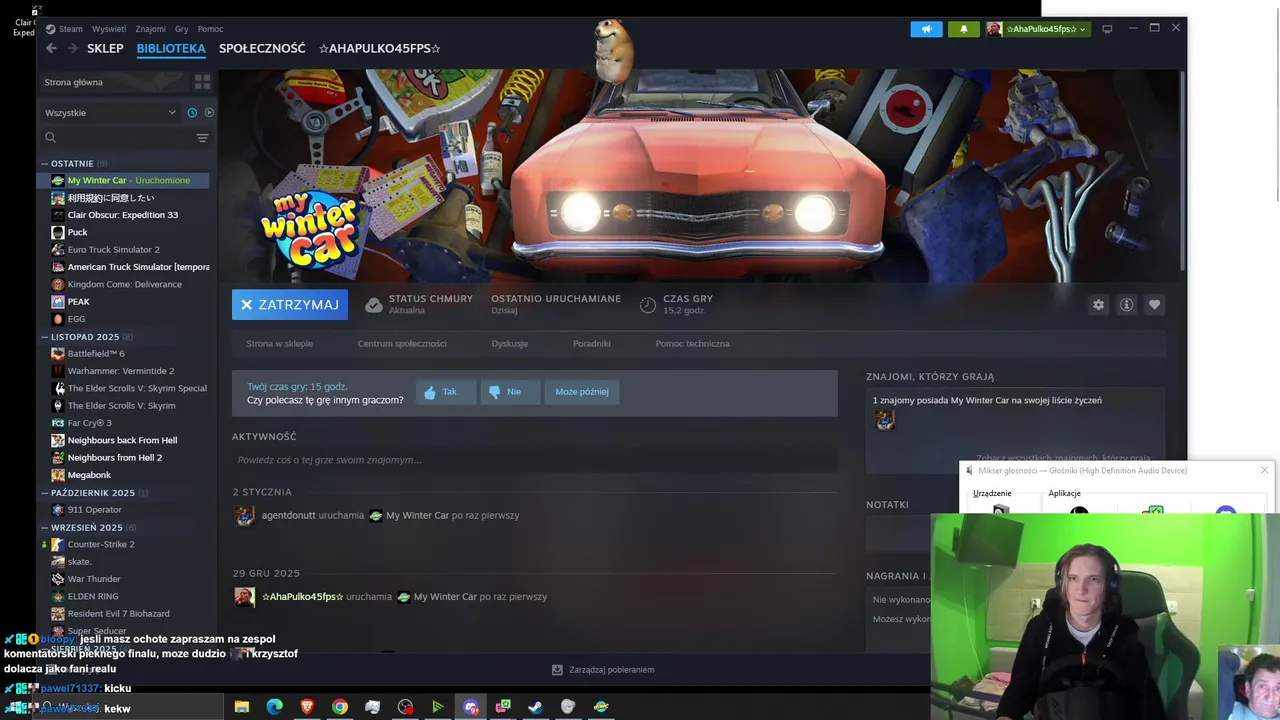Vote Nie thumbs down button
Viewport: 1280px width, 720px height.
pos(510,392)
